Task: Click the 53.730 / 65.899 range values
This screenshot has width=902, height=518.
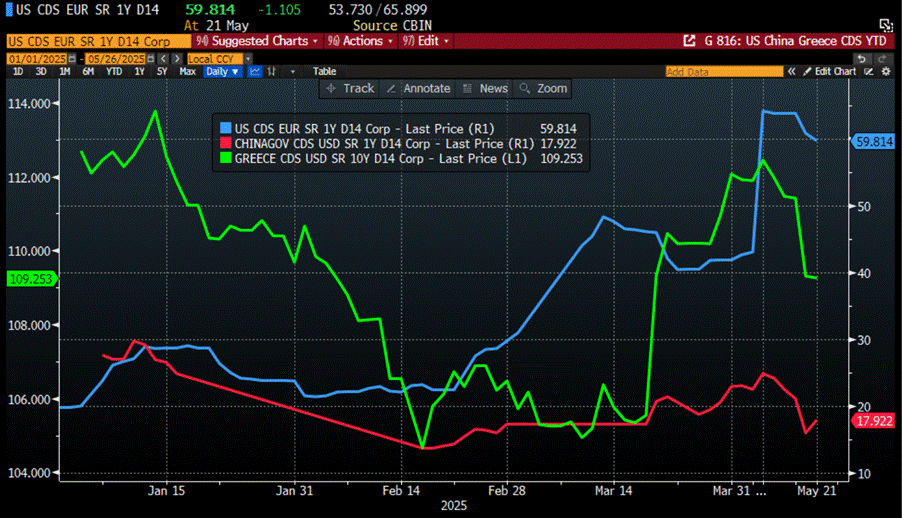Action: [x=378, y=10]
